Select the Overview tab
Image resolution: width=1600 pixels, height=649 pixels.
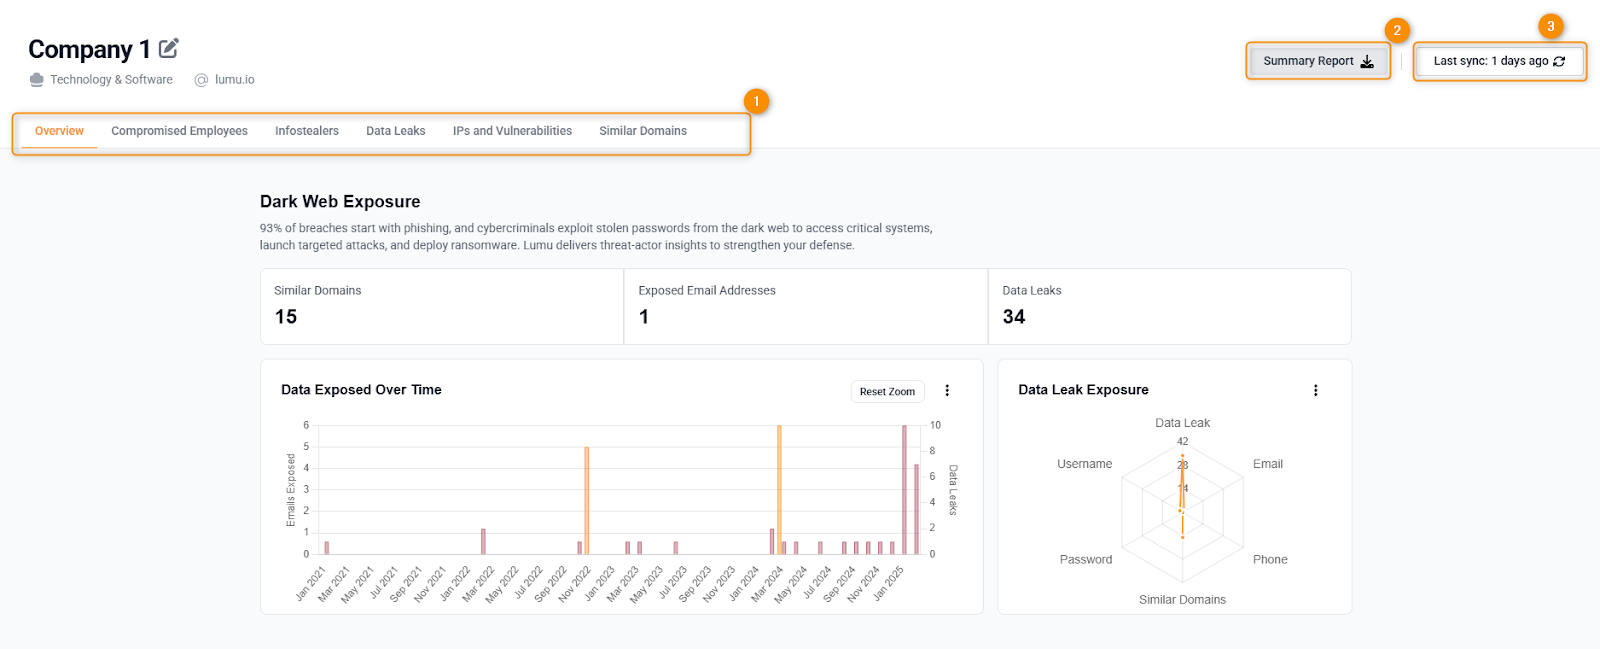tap(59, 131)
